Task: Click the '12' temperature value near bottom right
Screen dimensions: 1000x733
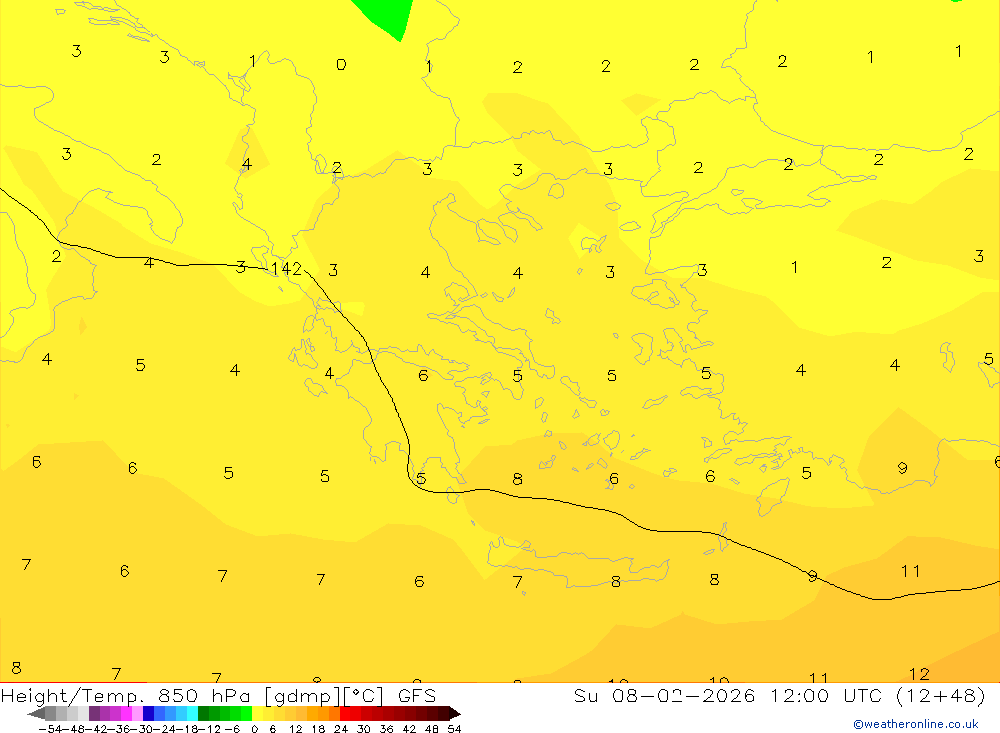Action: coord(919,674)
